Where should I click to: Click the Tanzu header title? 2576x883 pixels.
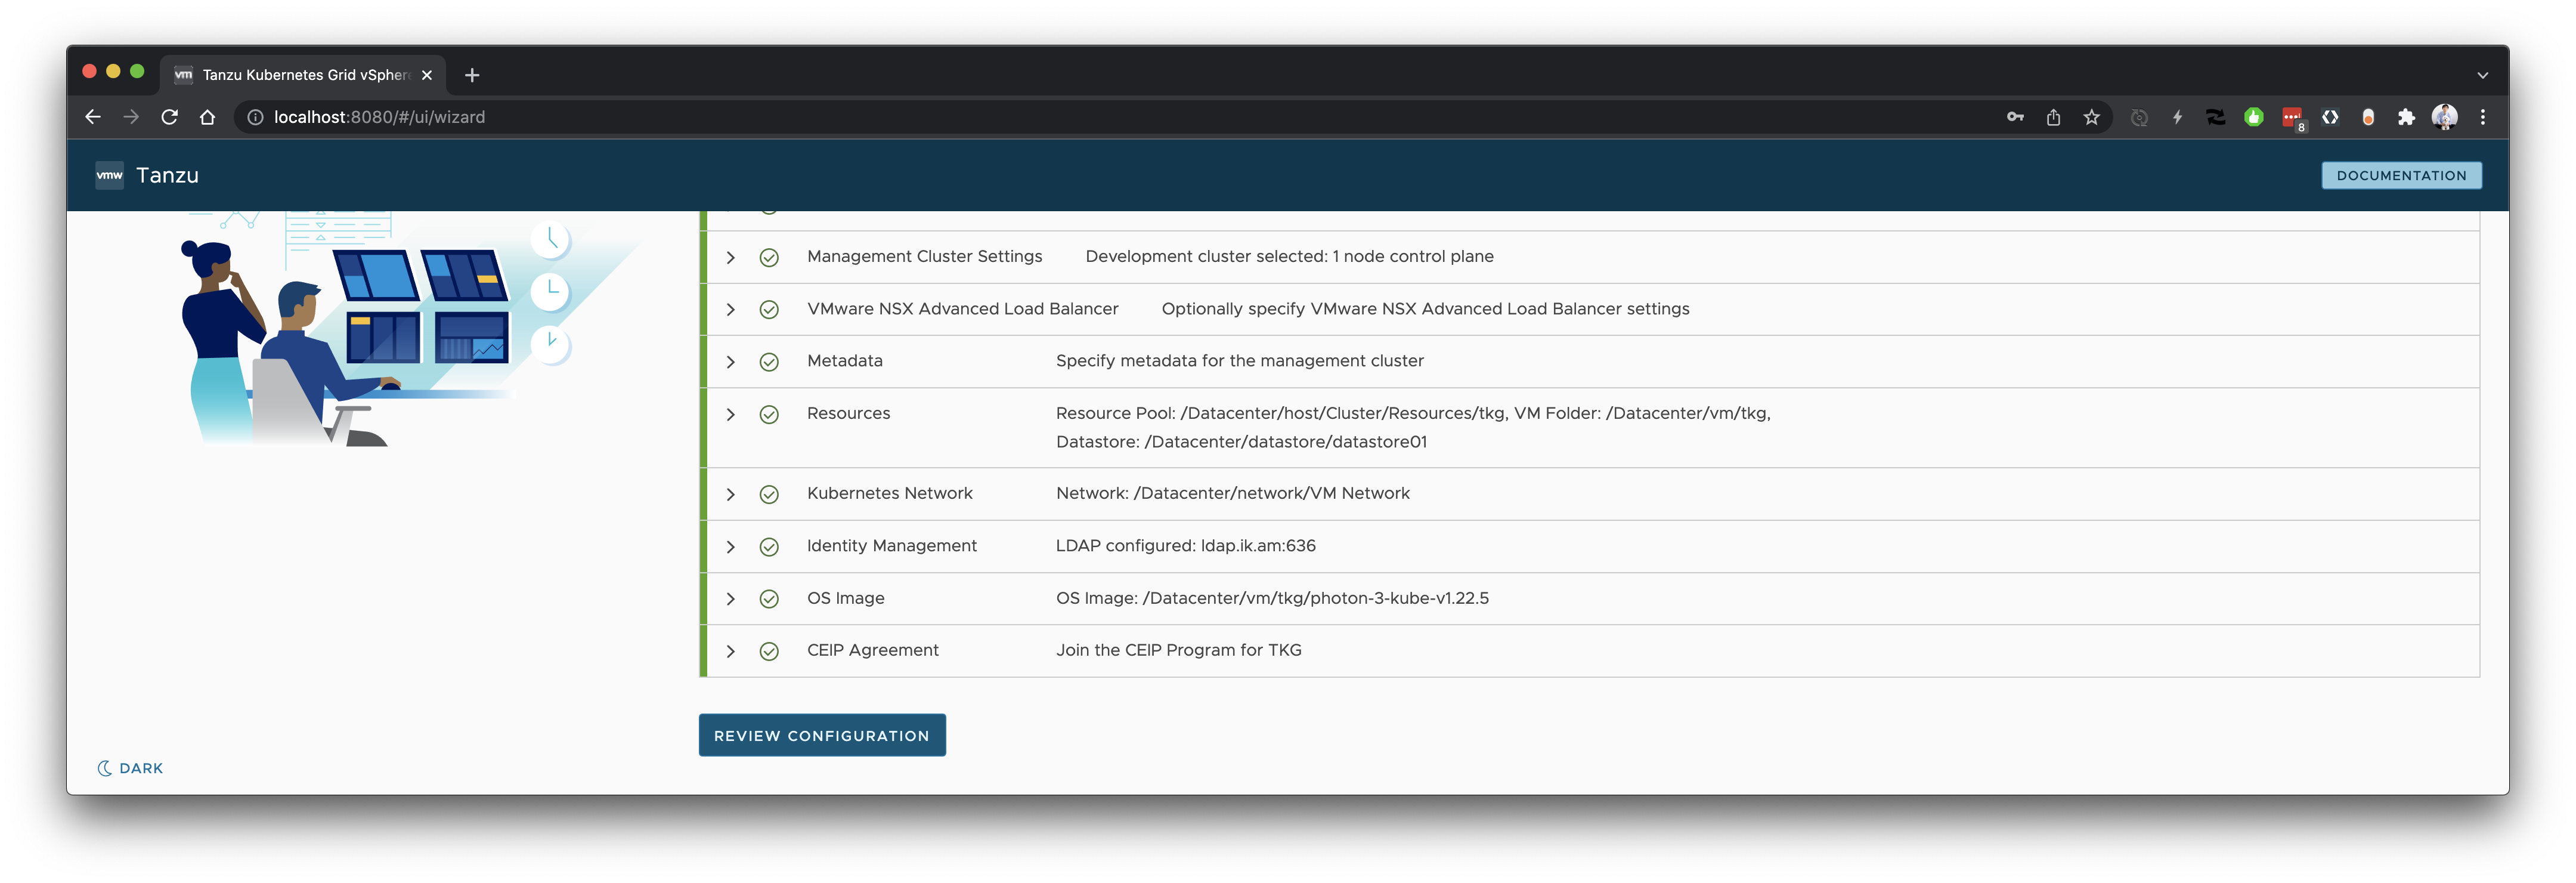[167, 175]
